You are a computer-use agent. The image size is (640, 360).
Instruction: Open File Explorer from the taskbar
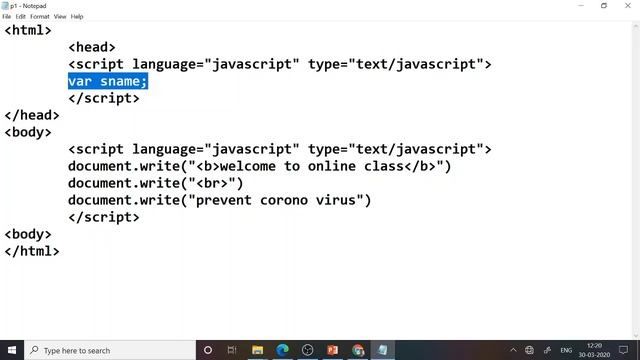pos(258,350)
